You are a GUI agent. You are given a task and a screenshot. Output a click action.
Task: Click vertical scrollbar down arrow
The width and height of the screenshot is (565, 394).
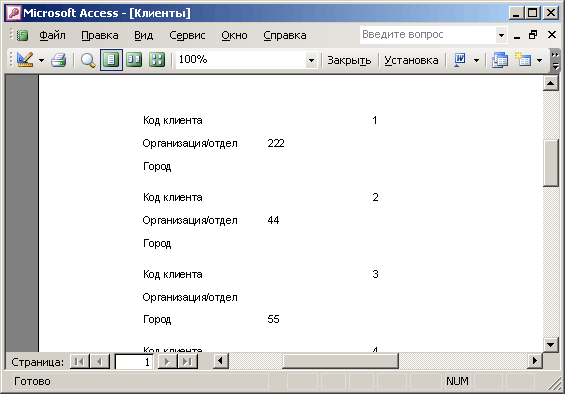[x=551, y=345]
